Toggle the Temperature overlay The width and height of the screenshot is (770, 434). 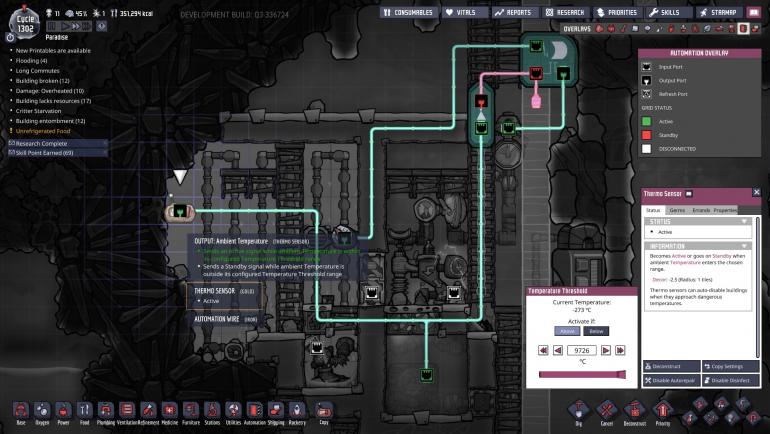[623, 29]
